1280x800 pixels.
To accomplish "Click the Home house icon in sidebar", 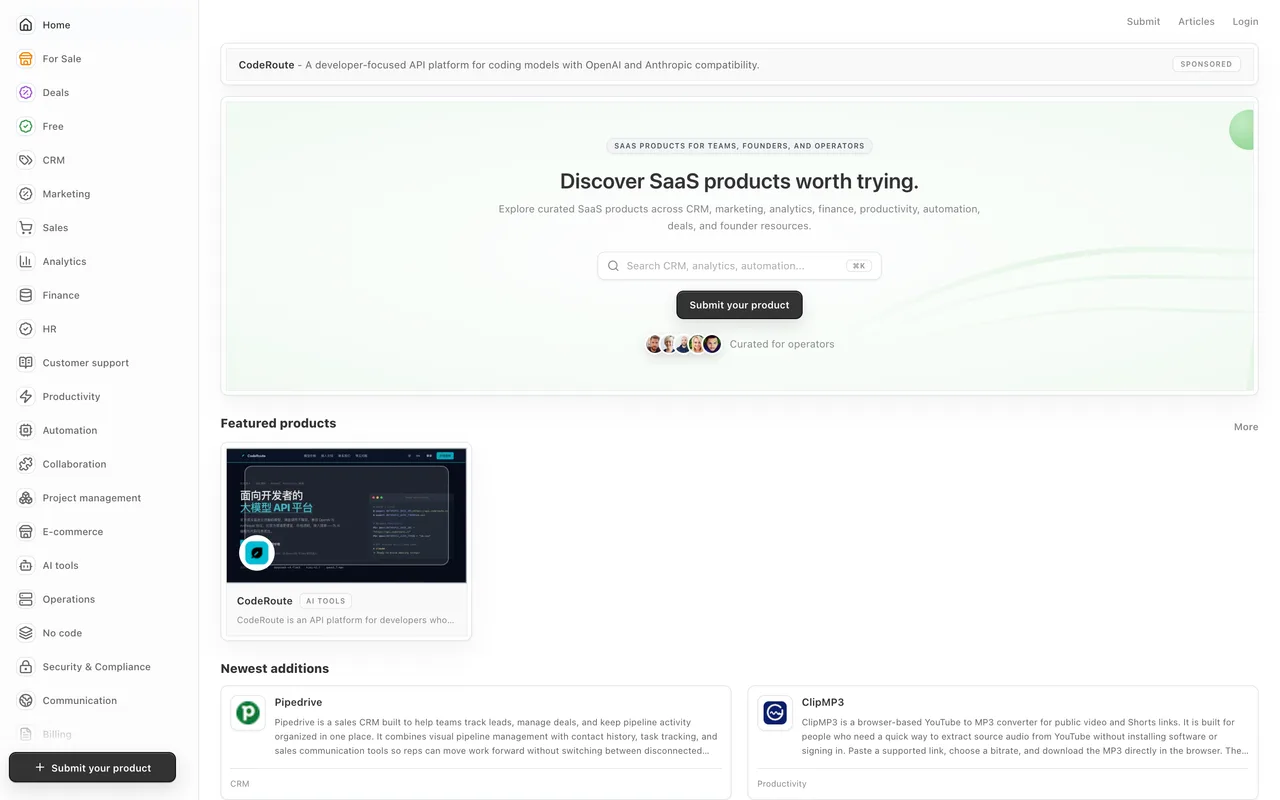I will point(26,25).
